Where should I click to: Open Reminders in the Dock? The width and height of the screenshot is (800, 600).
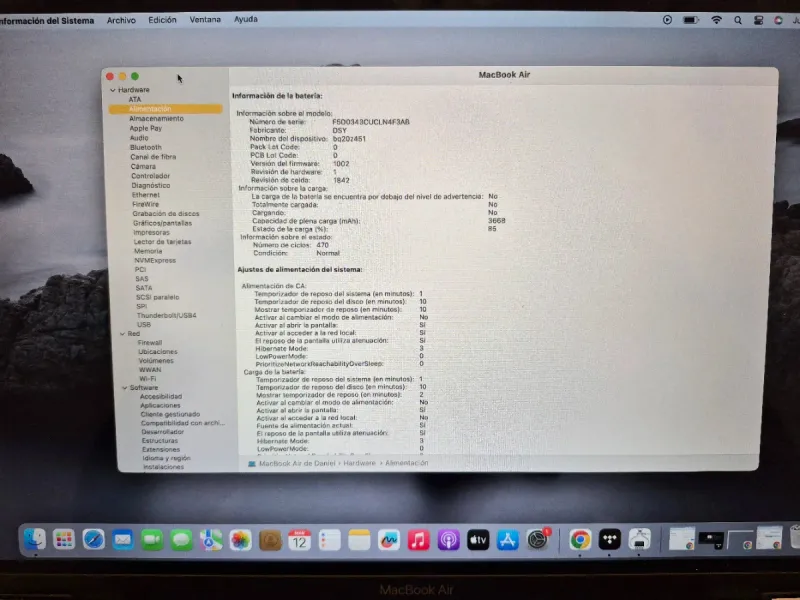pyautogui.click(x=329, y=540)
